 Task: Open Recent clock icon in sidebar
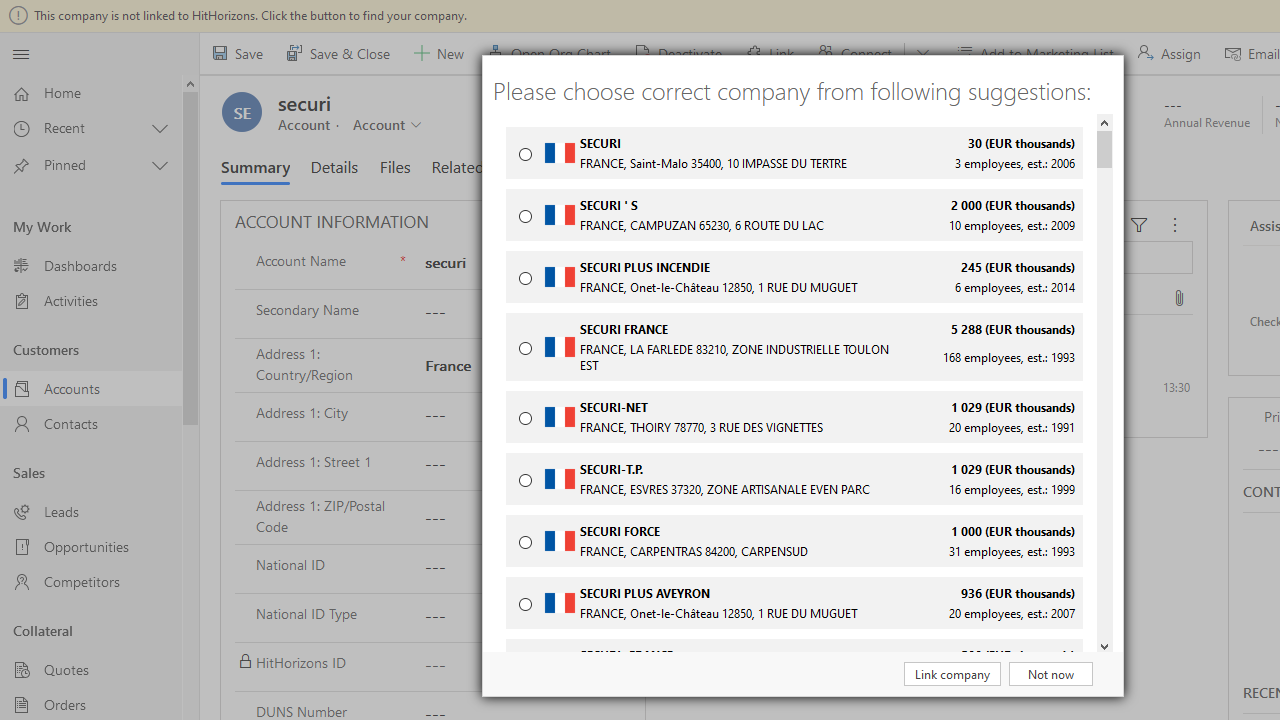point(22,128)
